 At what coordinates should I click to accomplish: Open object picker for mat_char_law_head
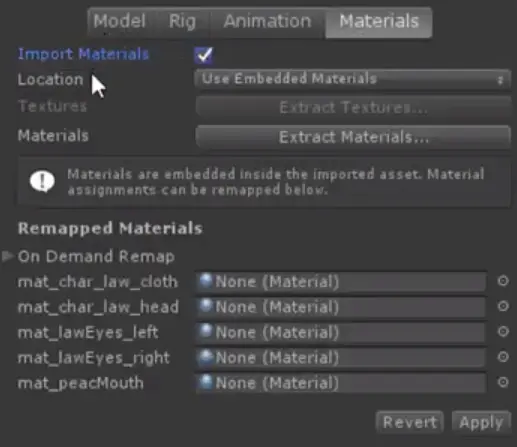pyautogui.click(x=503, y=306)
